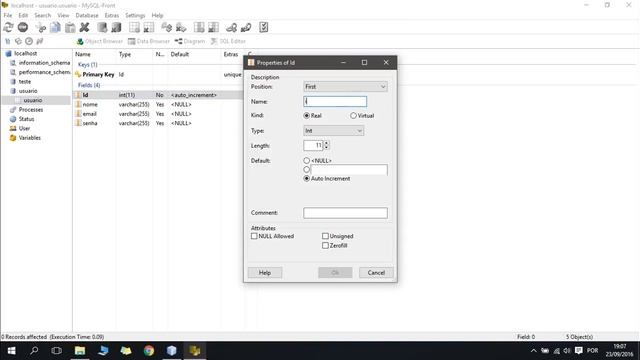
Task: Click the Paste clipboard toolbar icon
Action: (70, 27)
